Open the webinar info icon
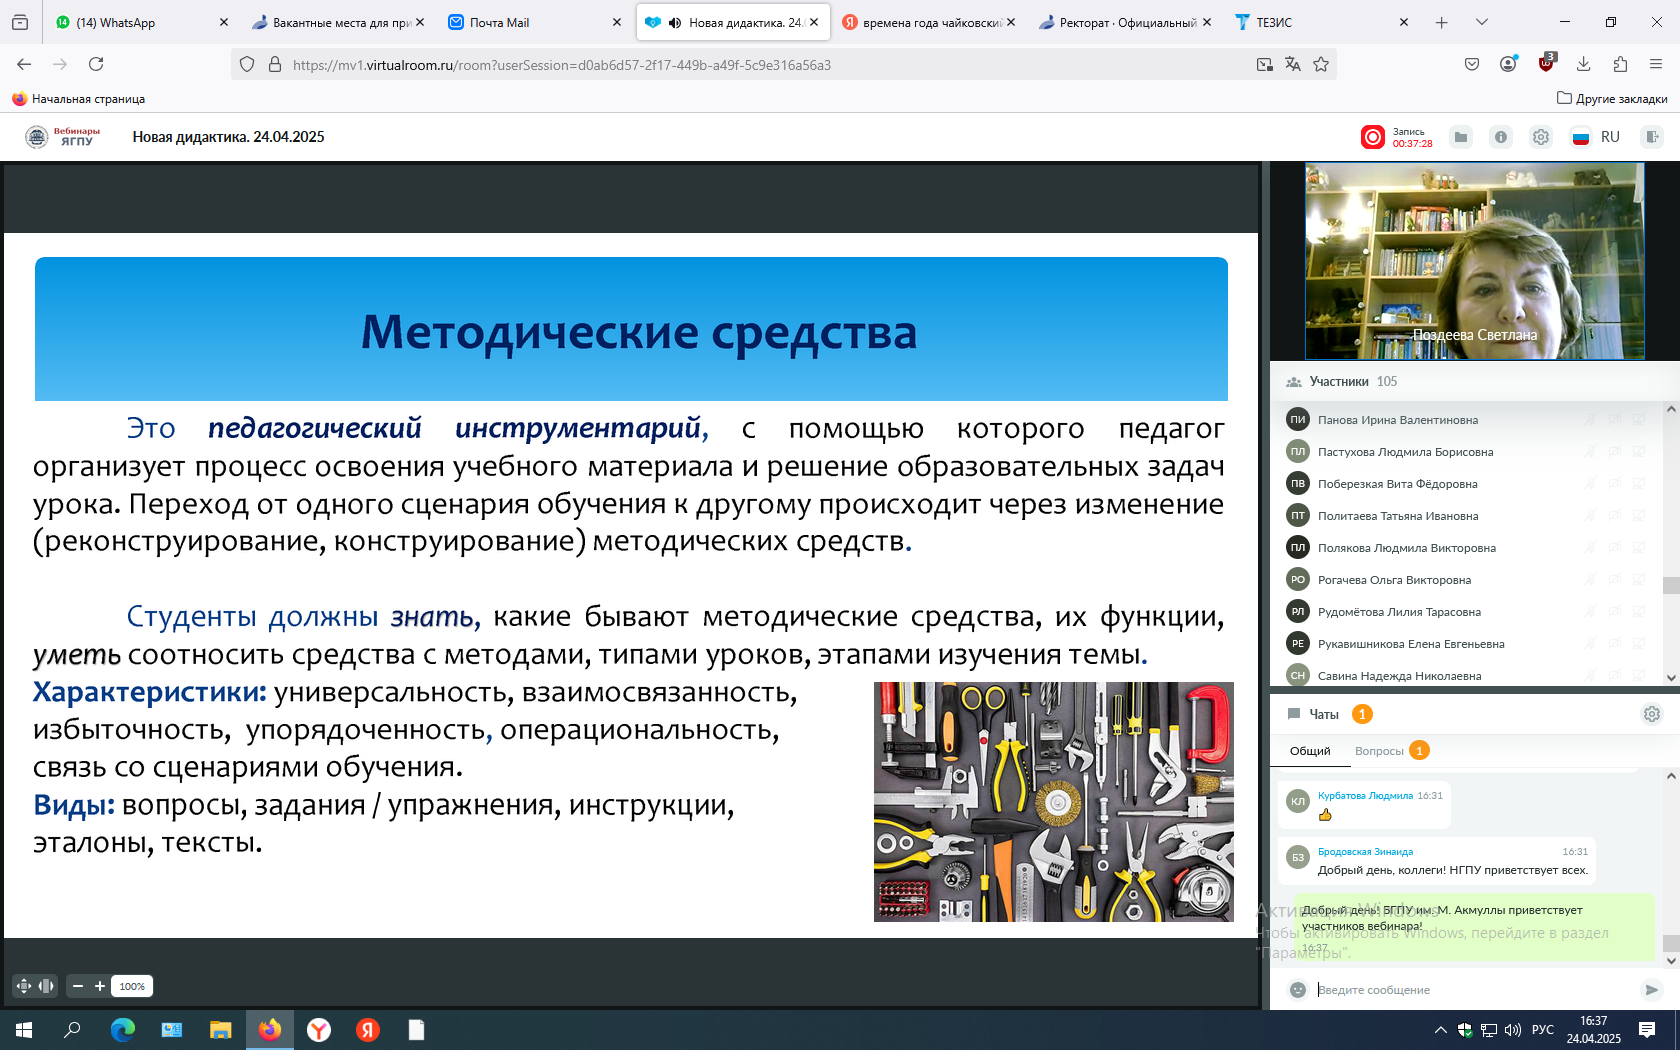The image size is (1680, 1050). (x=1501, y=137)
